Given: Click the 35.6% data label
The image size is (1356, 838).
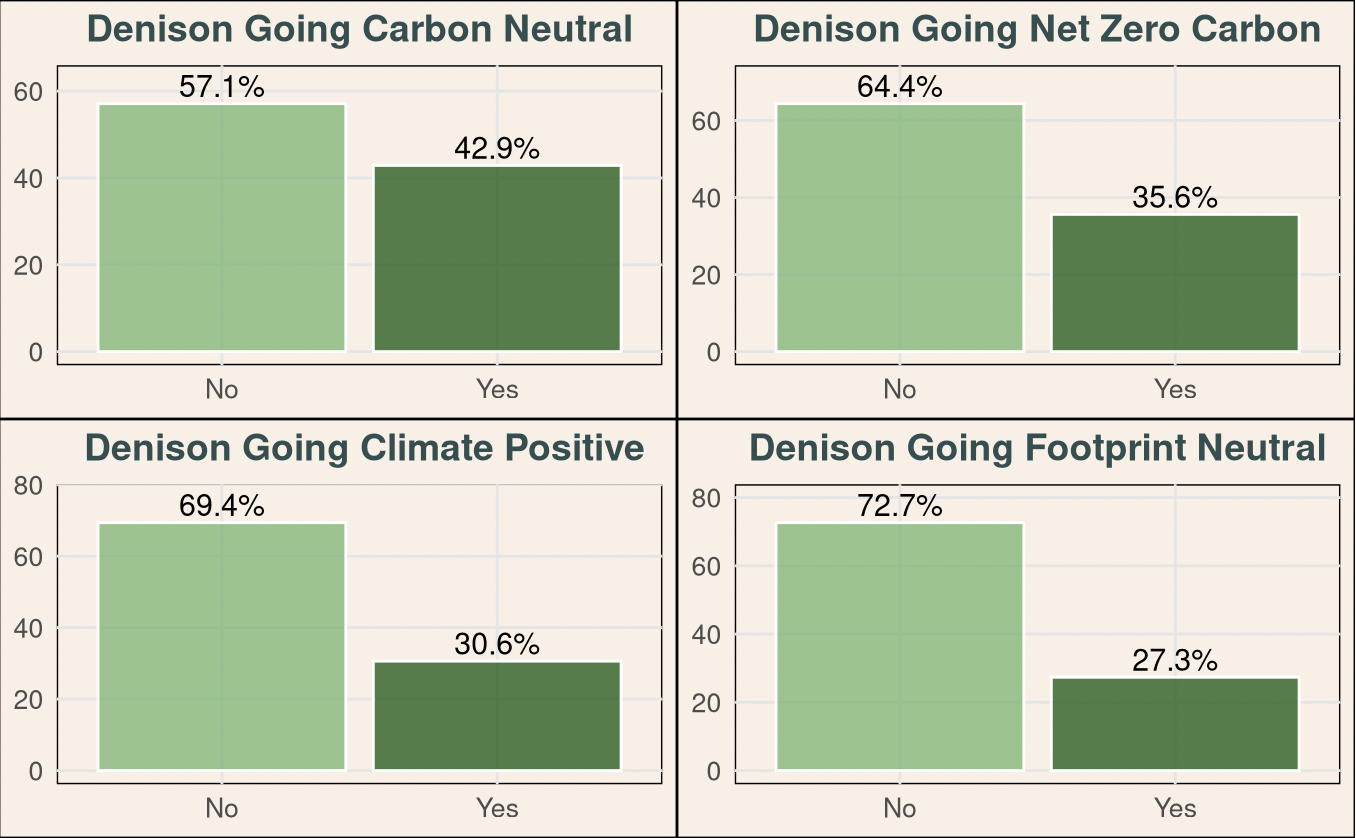Looking at the screenshot, I should [1175, 198].
